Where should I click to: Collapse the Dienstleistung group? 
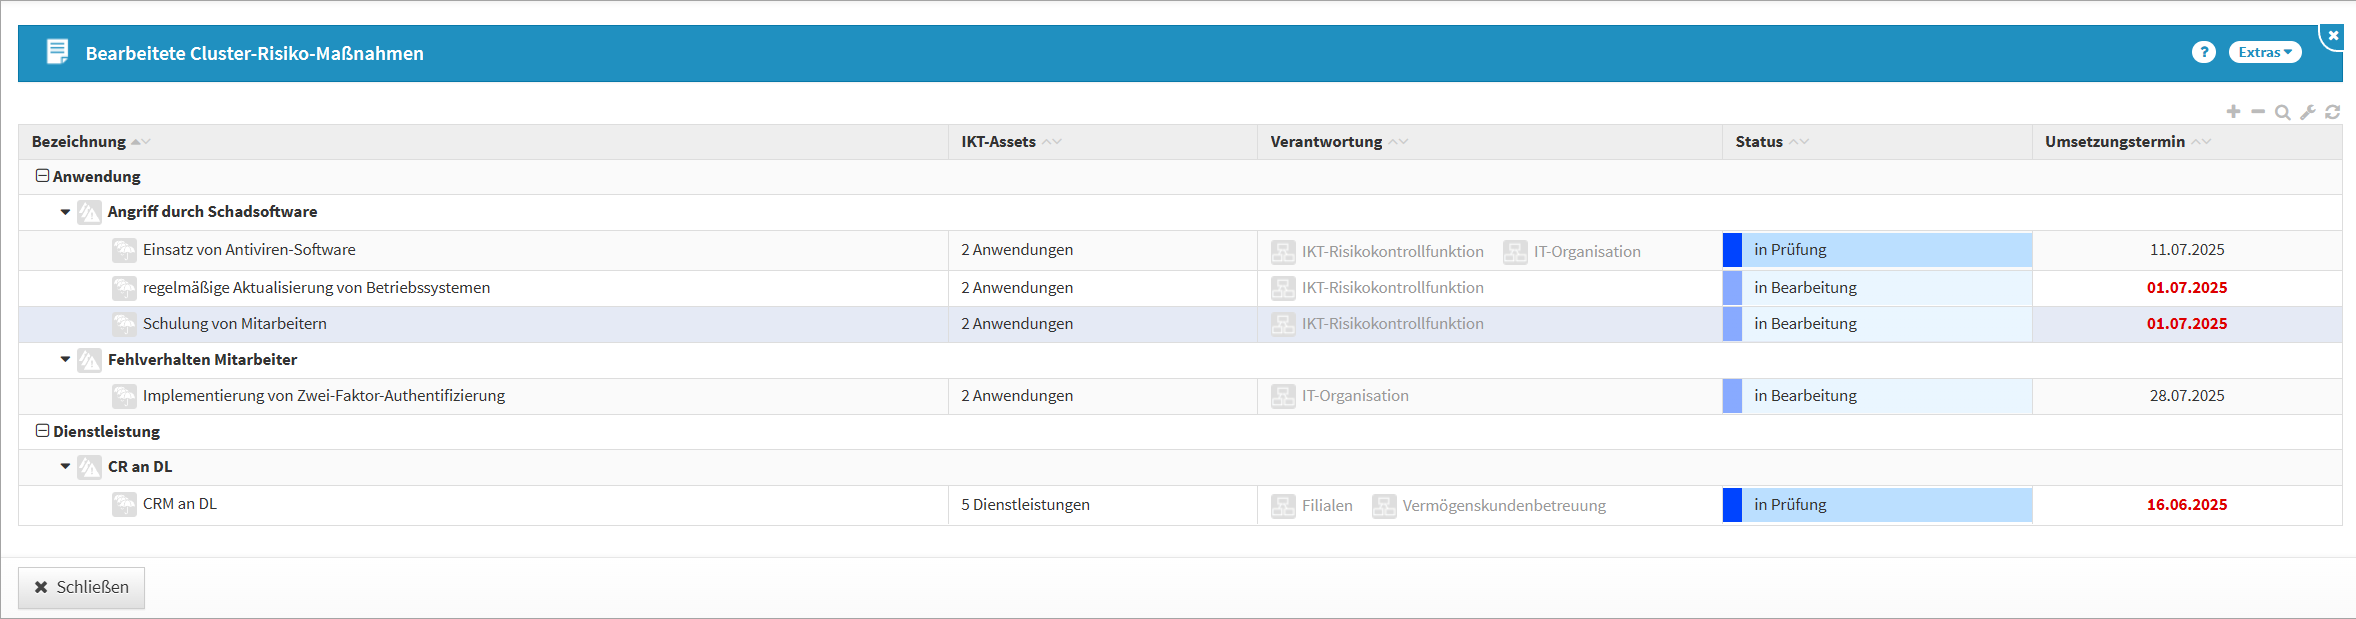[x=42, y=431]
